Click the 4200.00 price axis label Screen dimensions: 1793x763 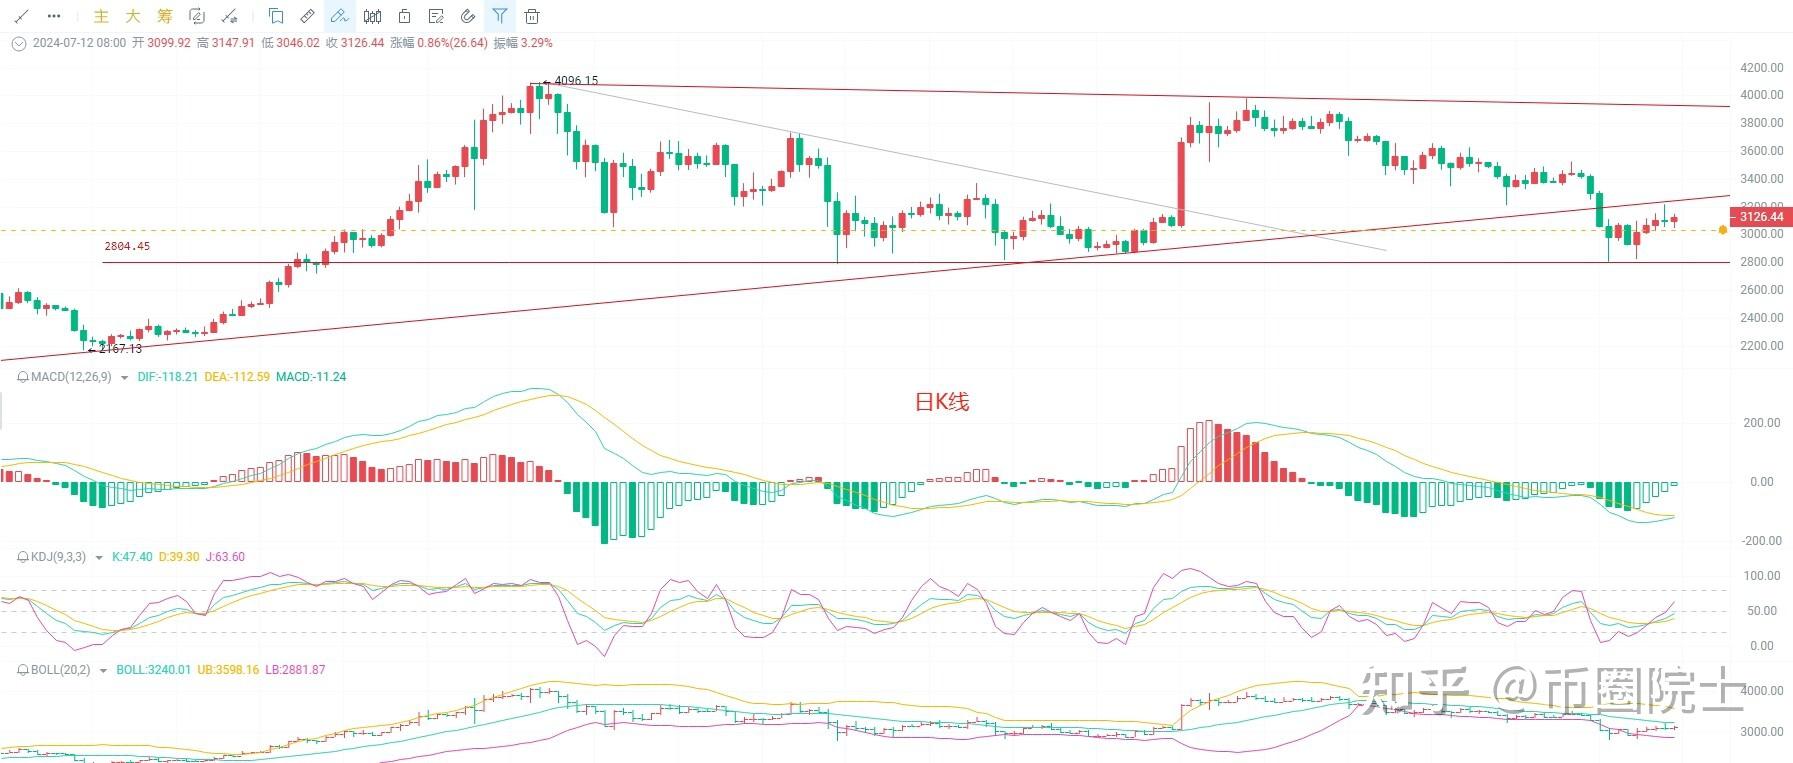point(1762,68)
